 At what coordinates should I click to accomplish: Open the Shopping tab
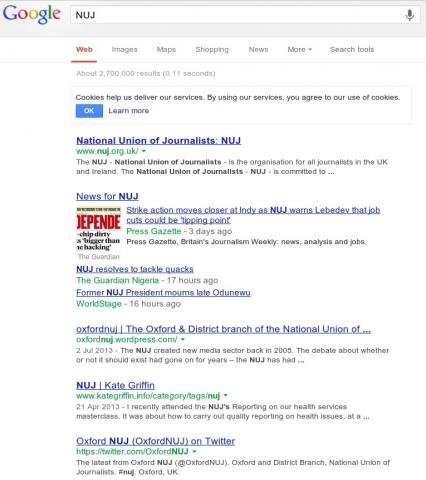(x=212, y=49)
